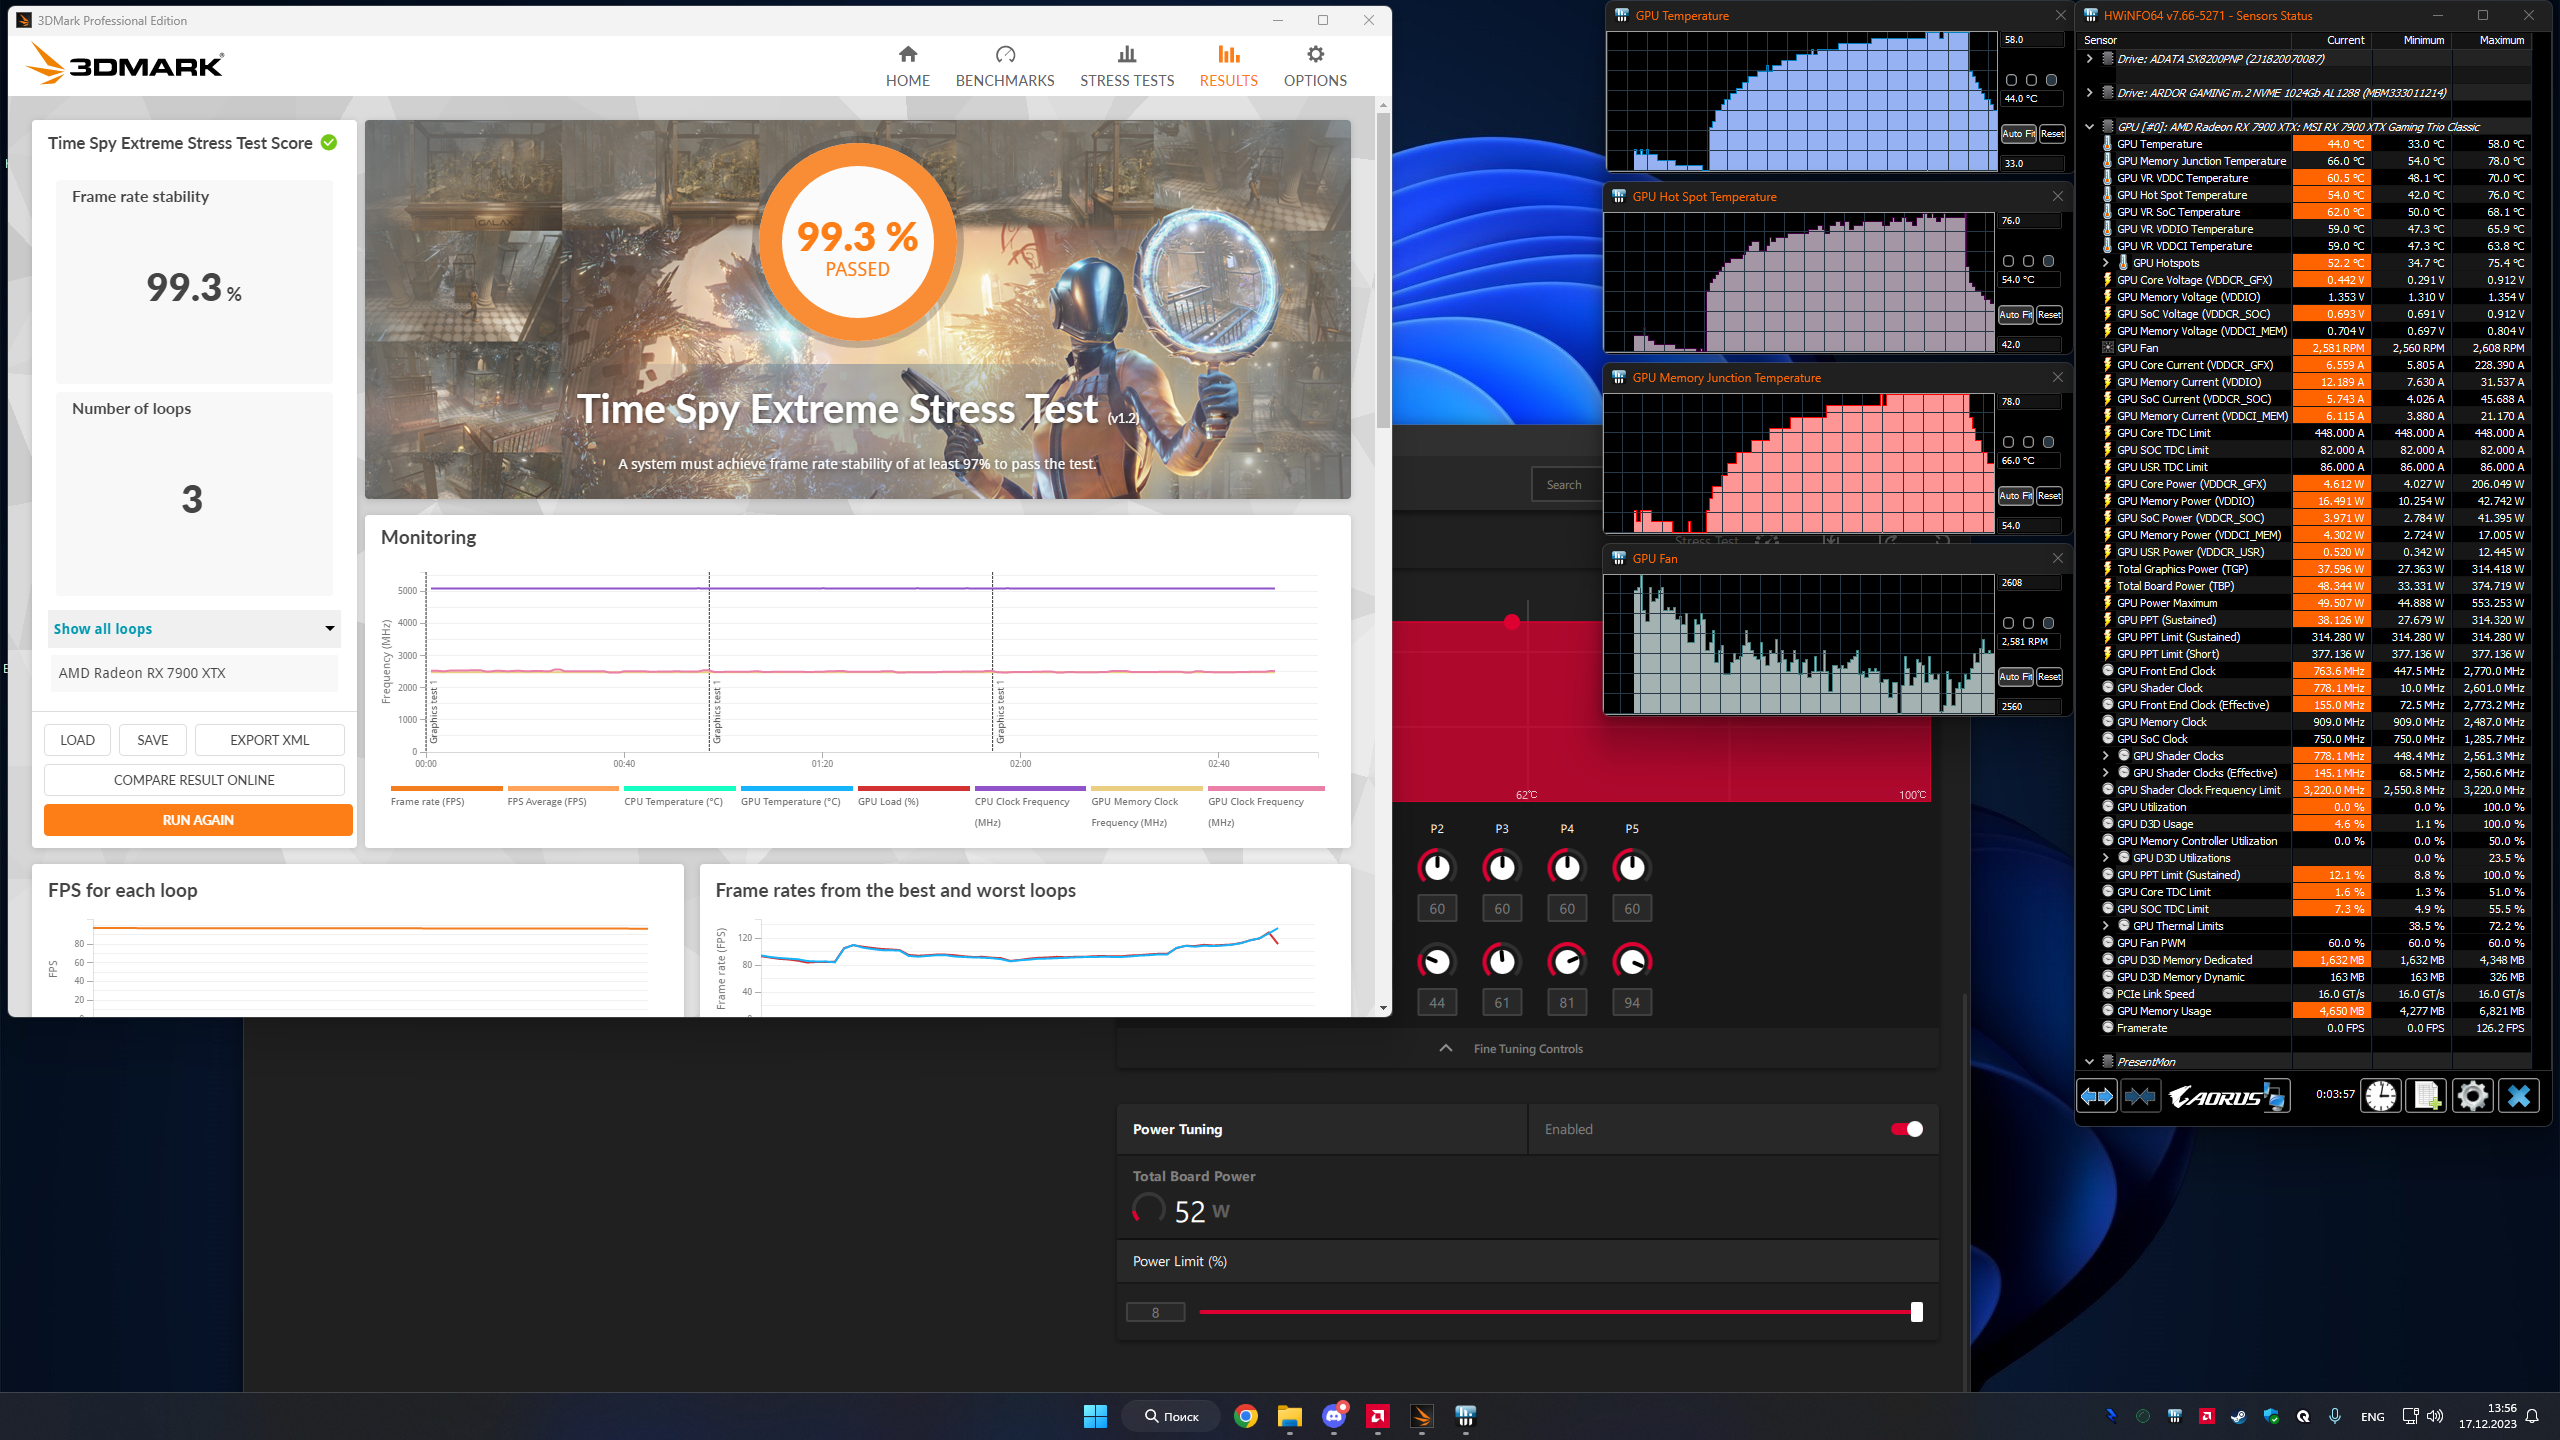The image size is (2560, 1440).
Task: Open AMD Software from taskbar
Action: point(1378,1416)
